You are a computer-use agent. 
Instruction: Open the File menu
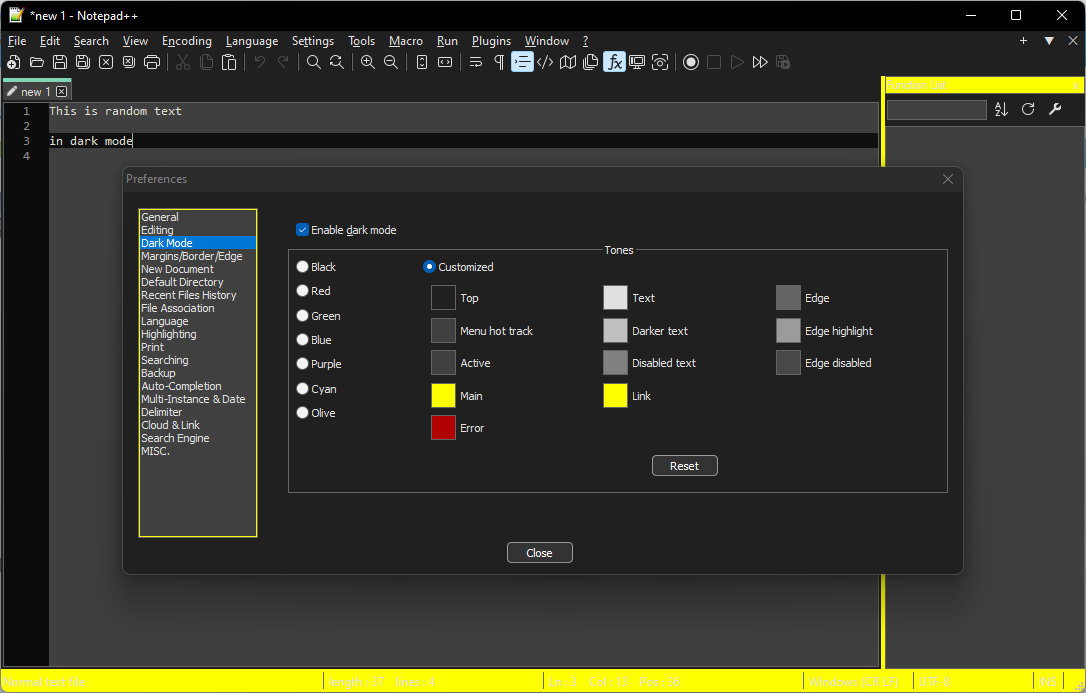tap(17, 41)
